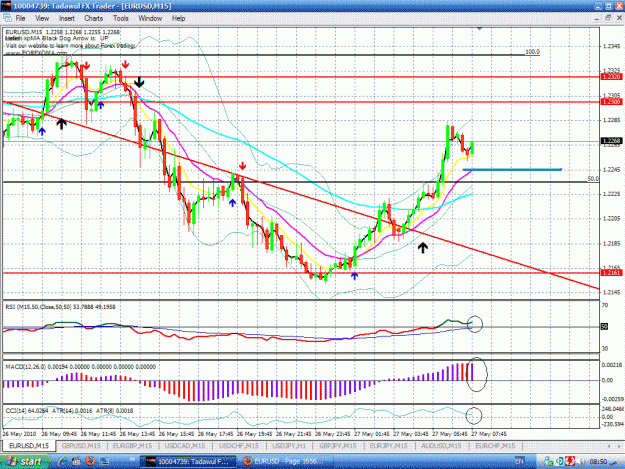Image resolution: width=625 pixels, height=469 pixels.
Task: Click the RSI indicator label text
Action: [x=60, y=307]
